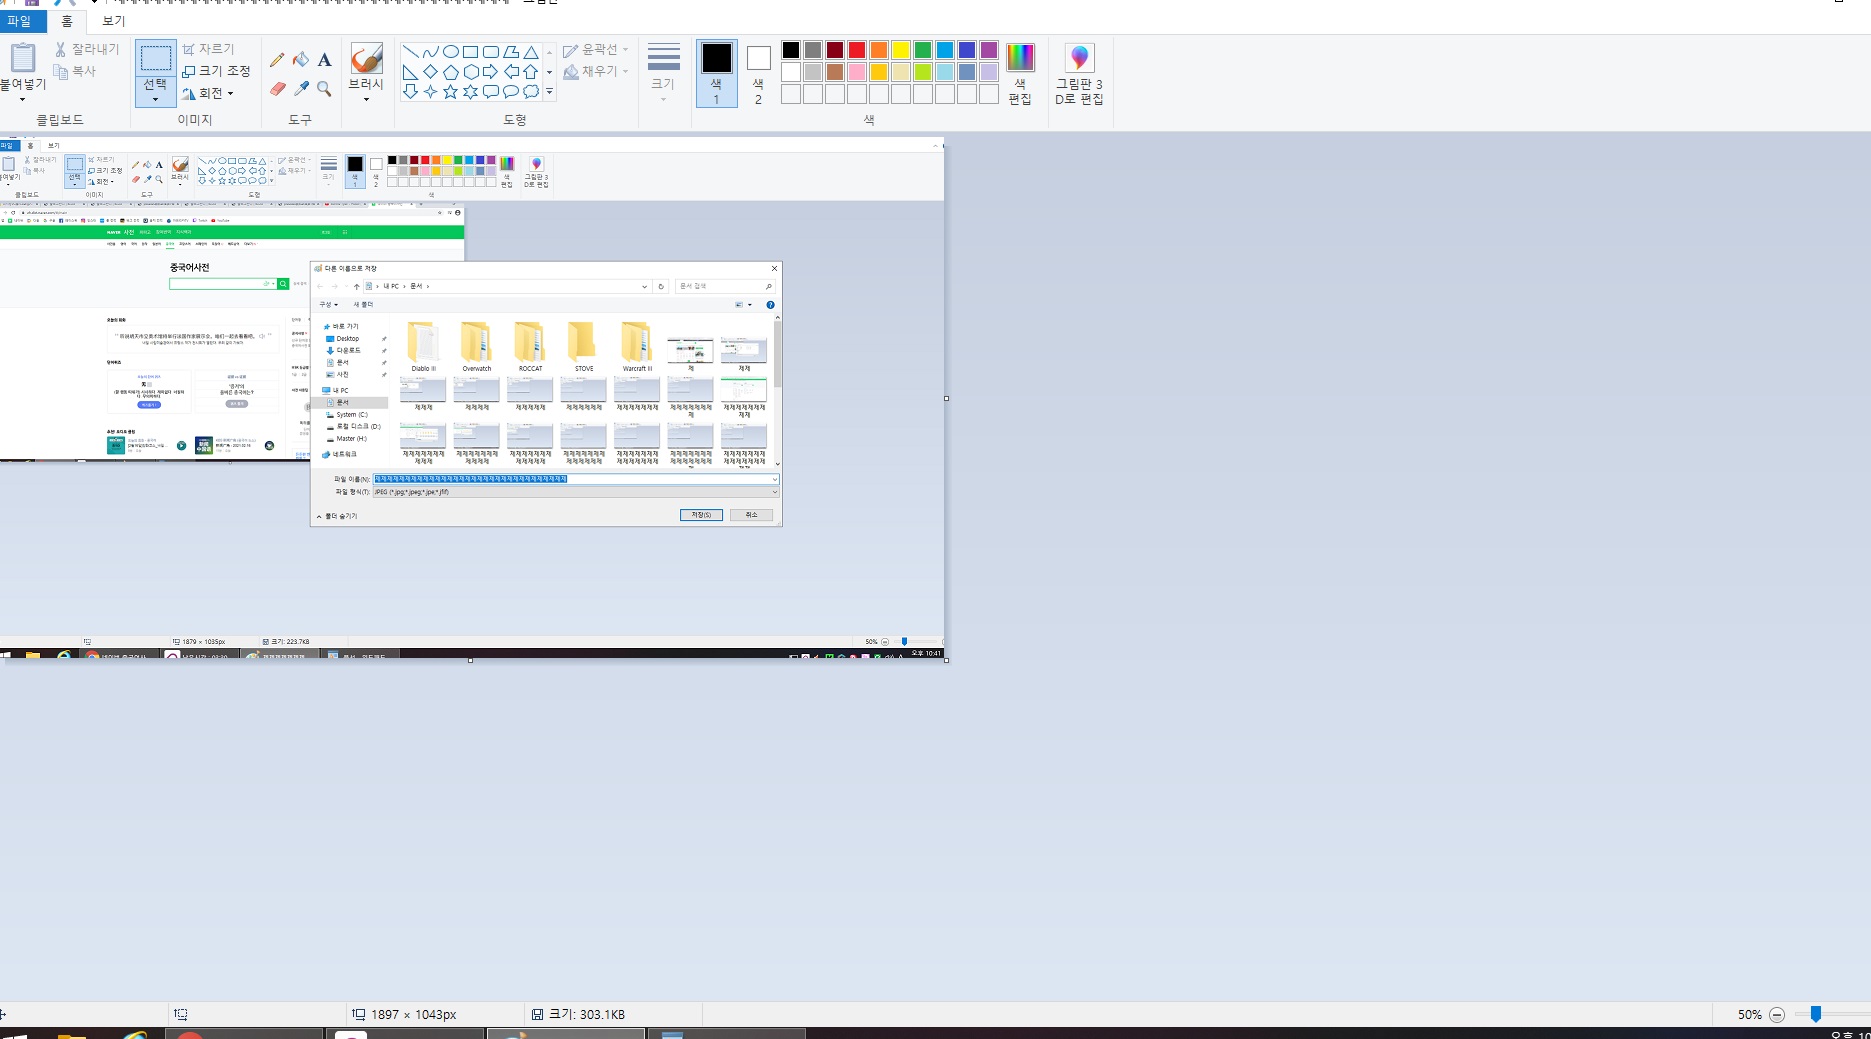Choose the cloud callout shape
Screen dimensions: 1871x1039
pyautogui.click(x=531, y=92)
